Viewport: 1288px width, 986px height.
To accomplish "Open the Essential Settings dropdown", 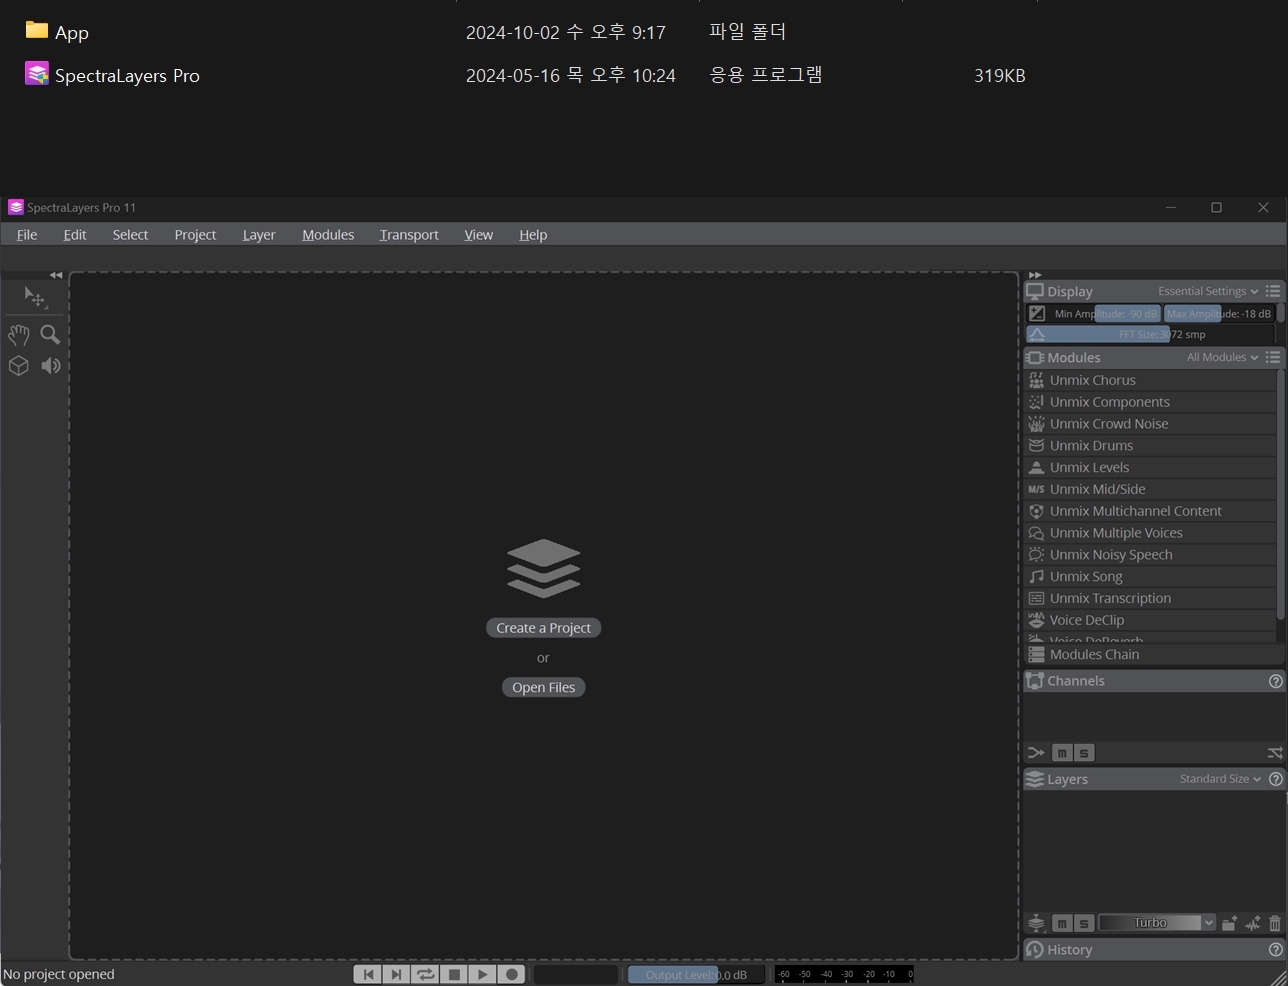I will [x=1208, y=291].
